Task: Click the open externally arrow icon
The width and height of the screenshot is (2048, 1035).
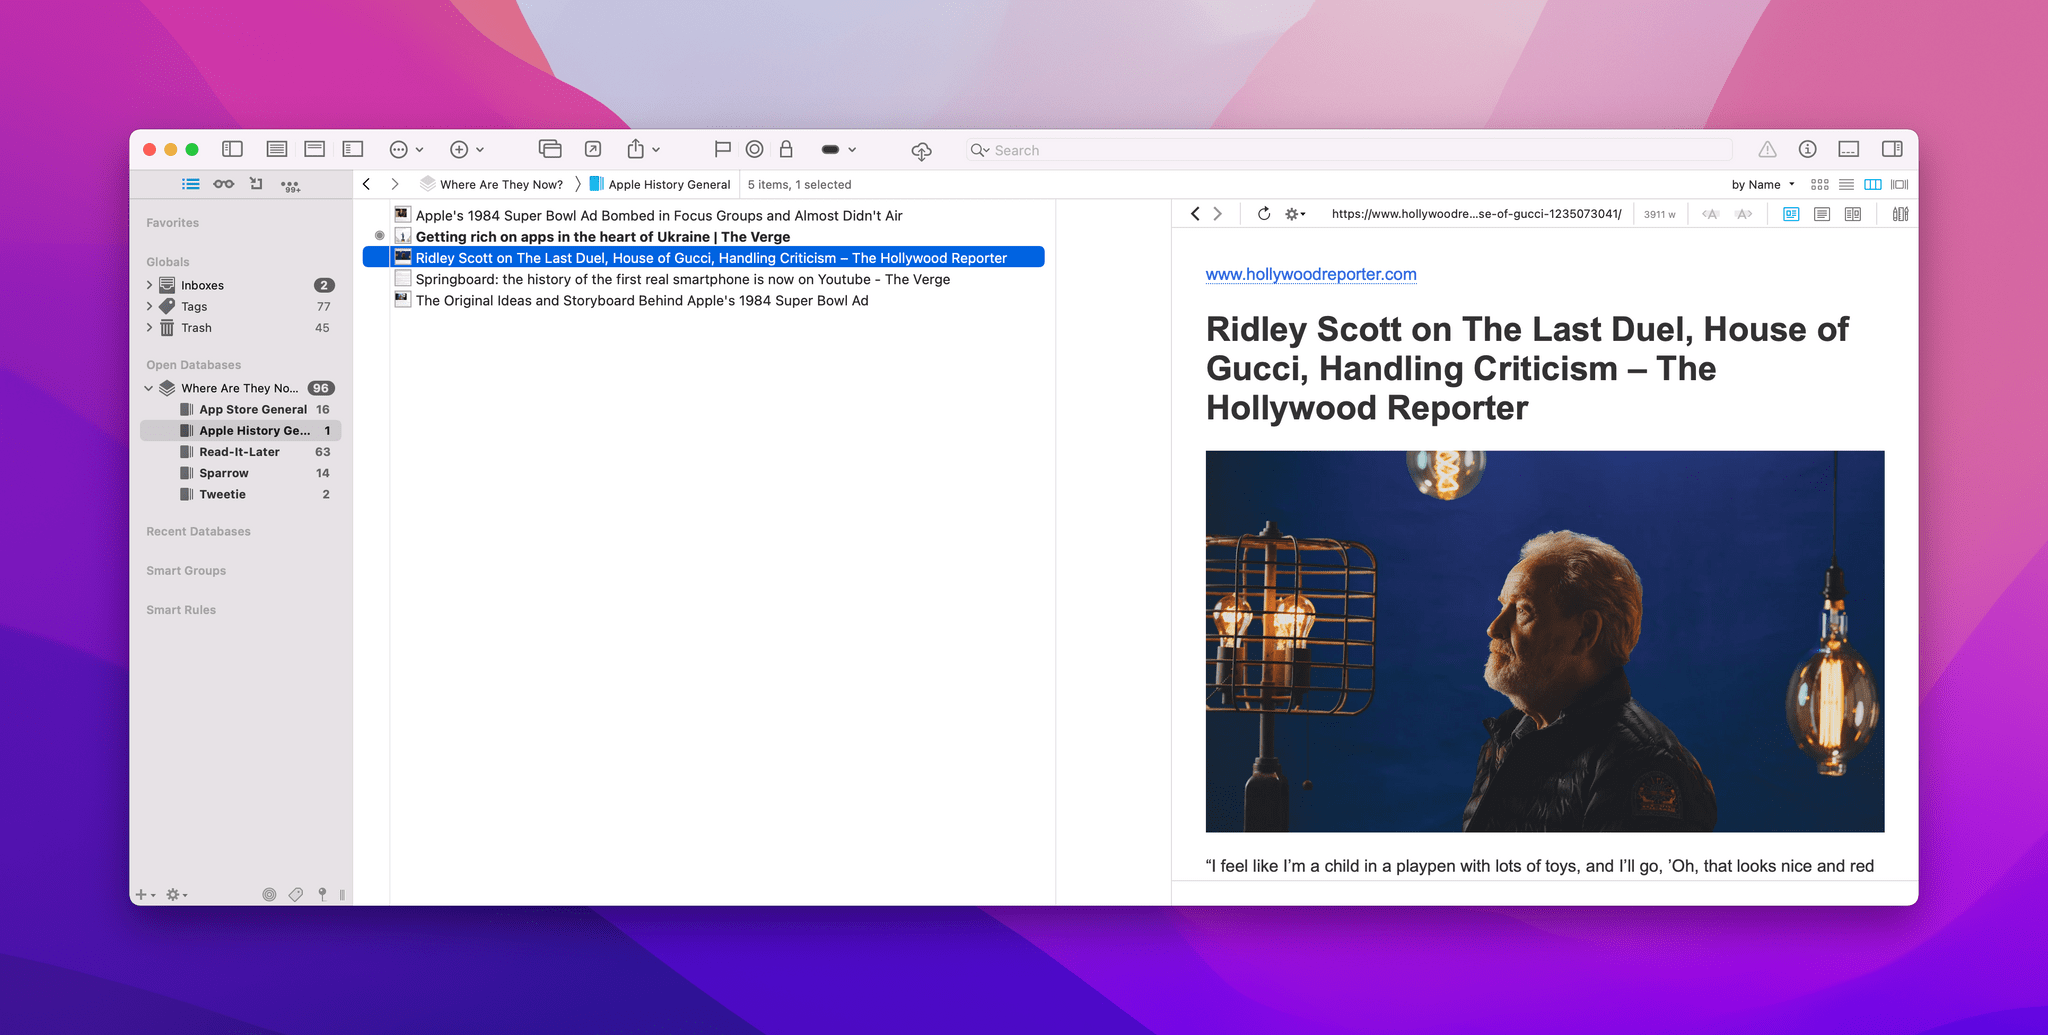Action: tap(593, 149)
